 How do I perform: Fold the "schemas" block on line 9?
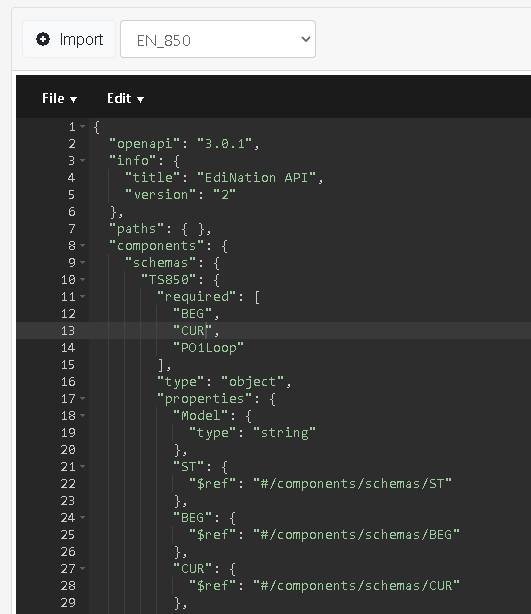(83, 262)
